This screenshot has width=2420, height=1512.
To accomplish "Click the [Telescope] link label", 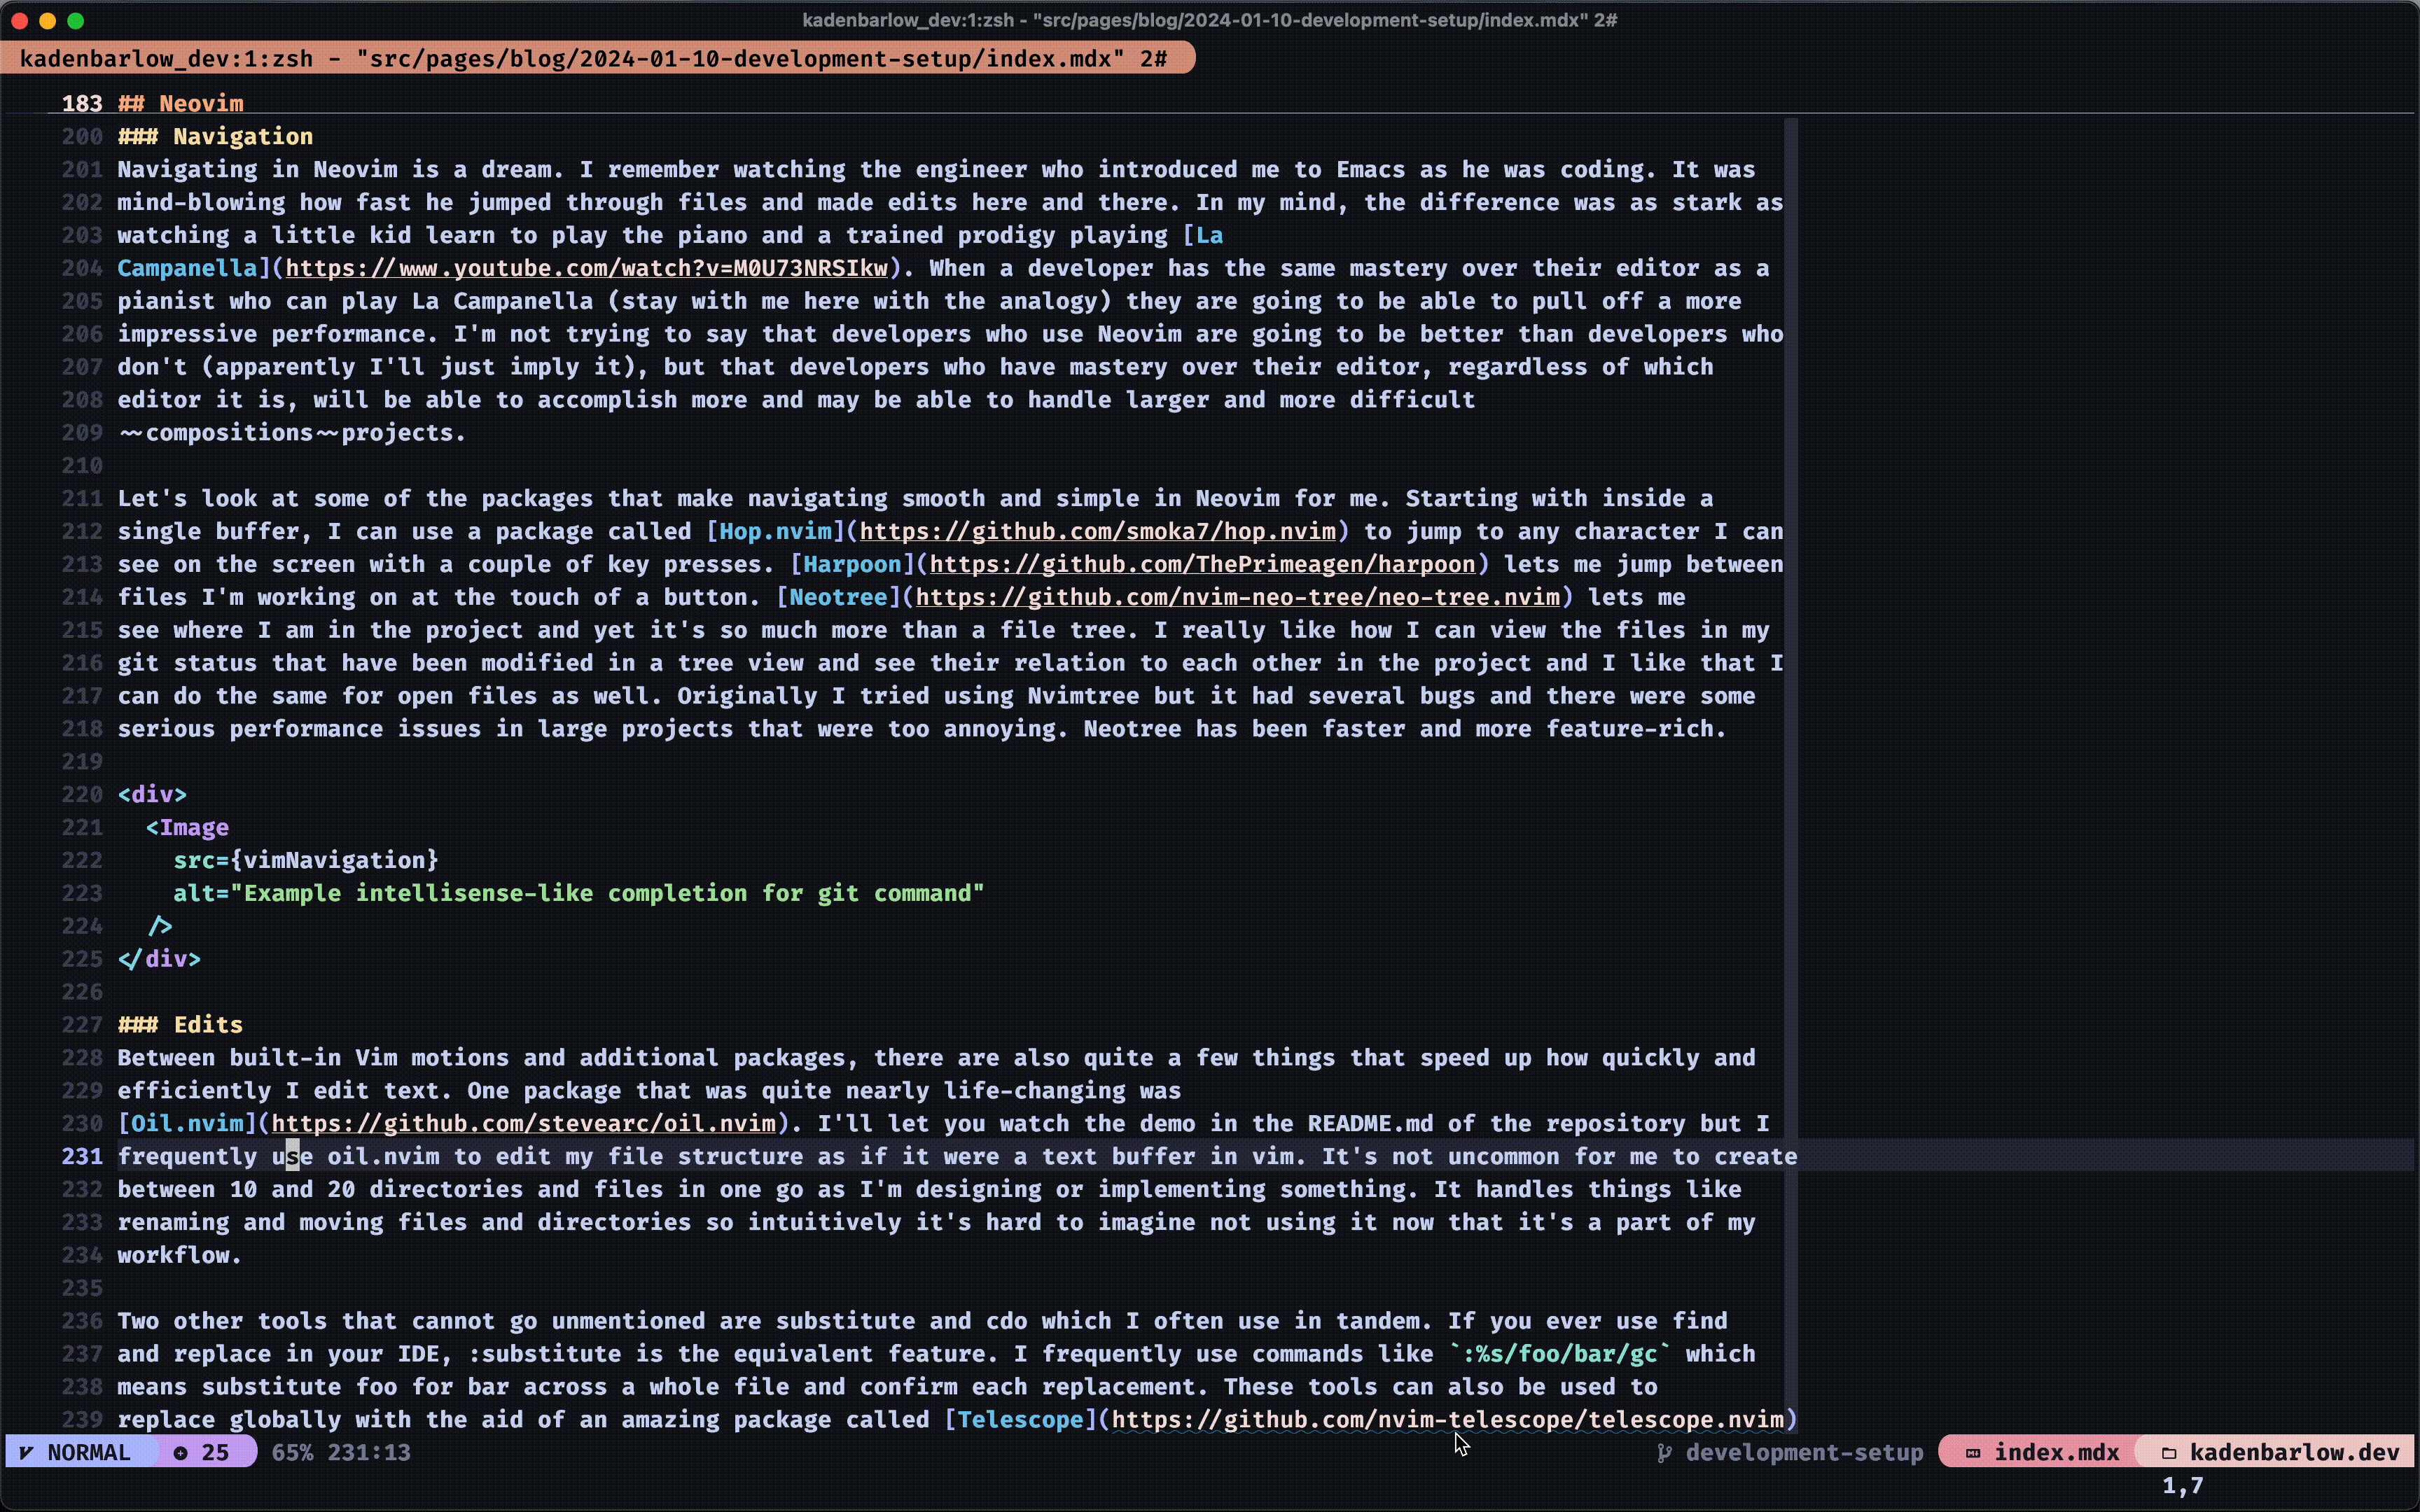I will [x=1021, y=1419].
